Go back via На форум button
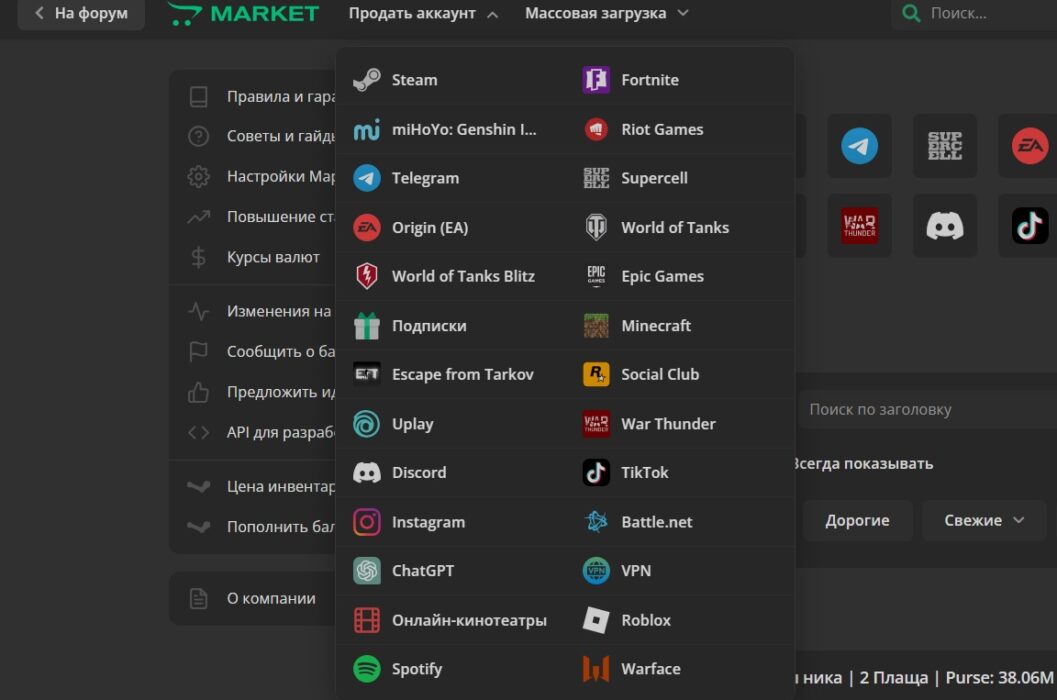This screenshot has width=1057, height=700. [x=81, y=13]
